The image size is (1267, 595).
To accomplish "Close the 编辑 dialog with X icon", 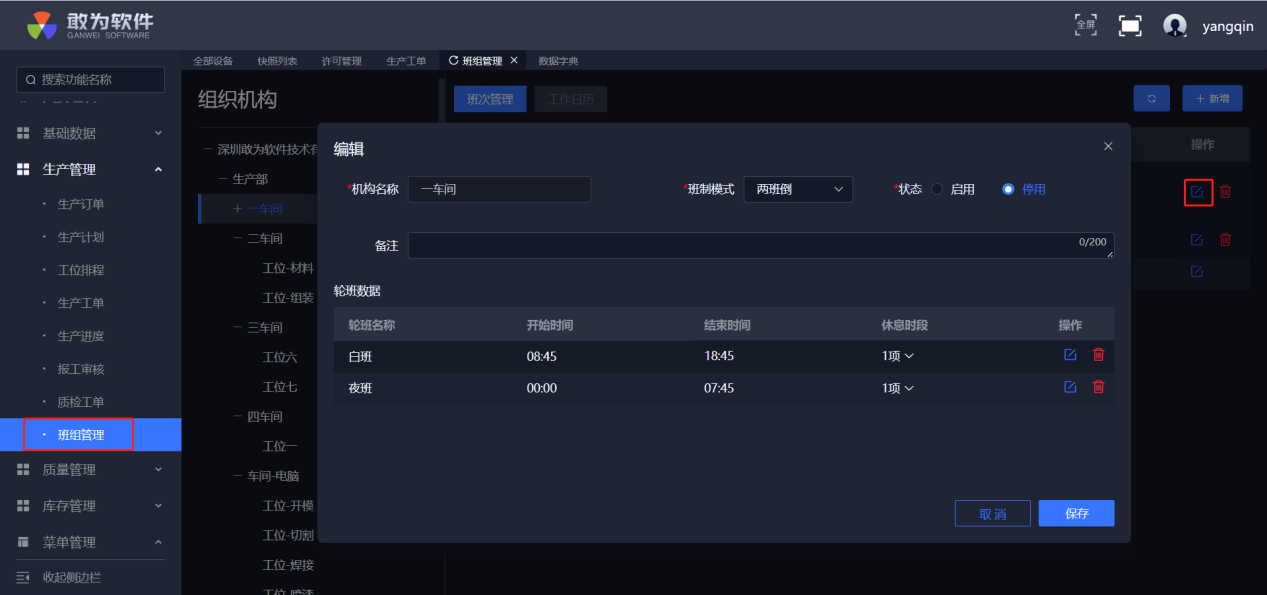I will [x=1108, y=146].
